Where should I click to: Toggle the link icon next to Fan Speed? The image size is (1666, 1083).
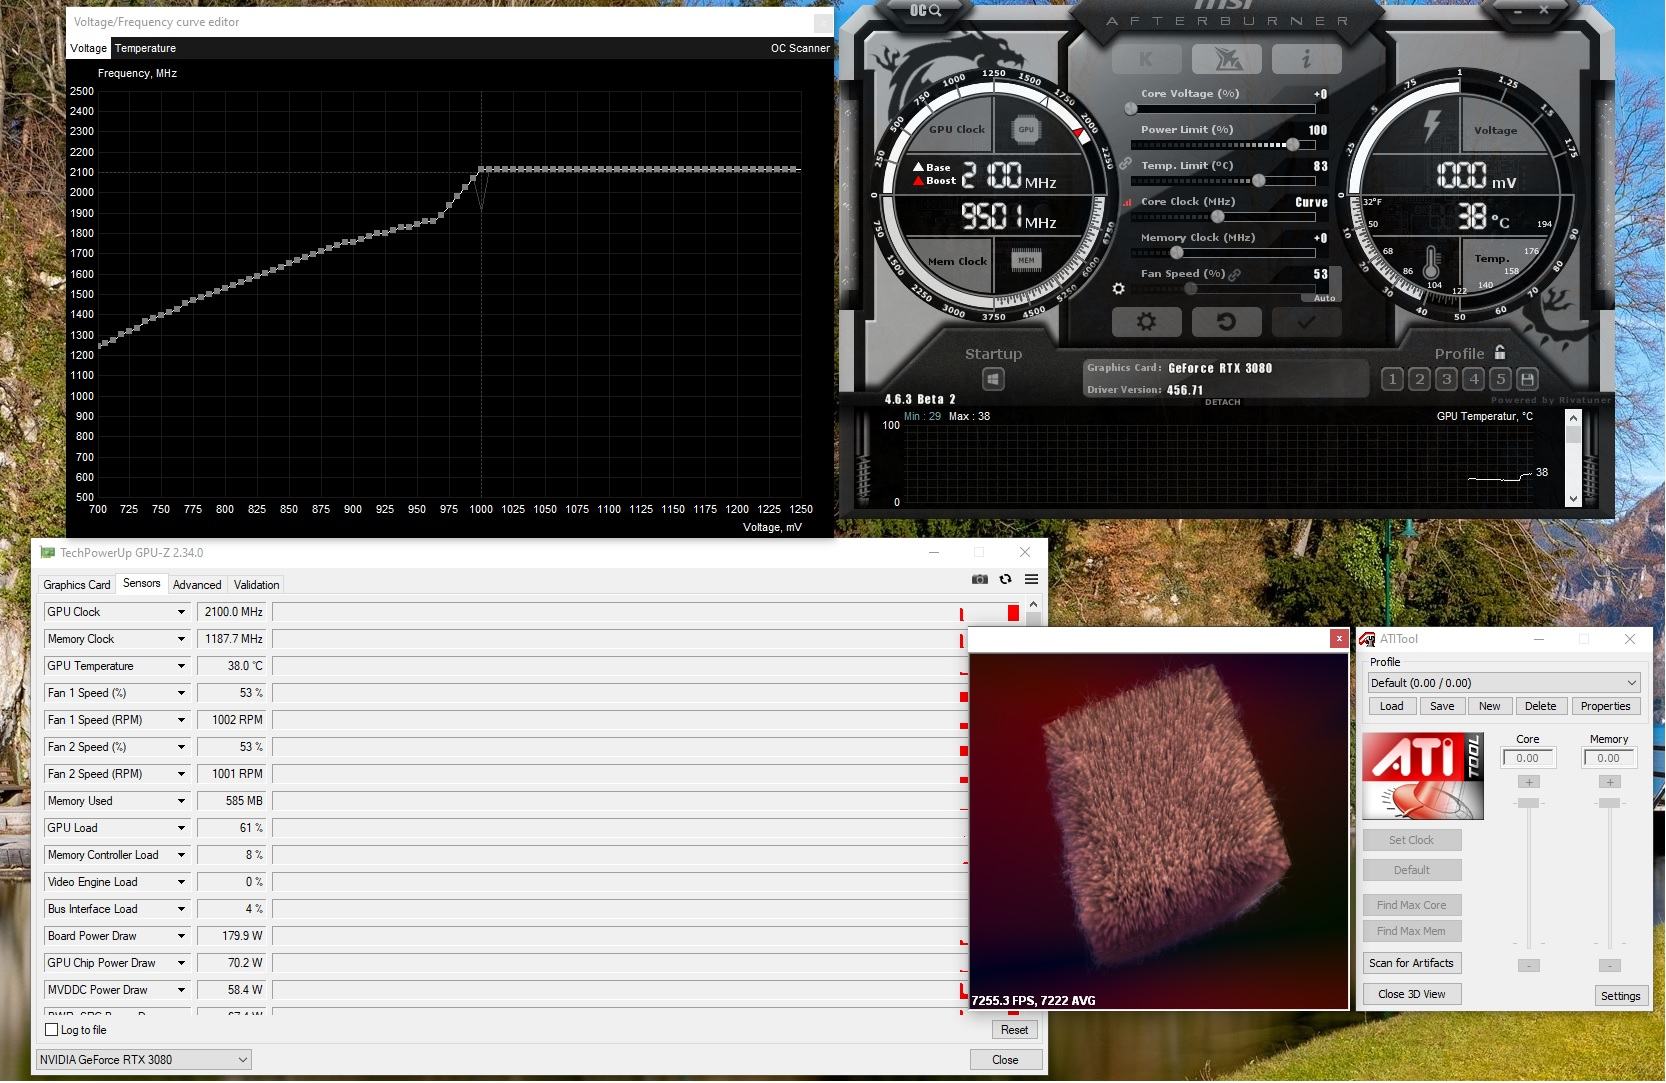coord(1235,274)
